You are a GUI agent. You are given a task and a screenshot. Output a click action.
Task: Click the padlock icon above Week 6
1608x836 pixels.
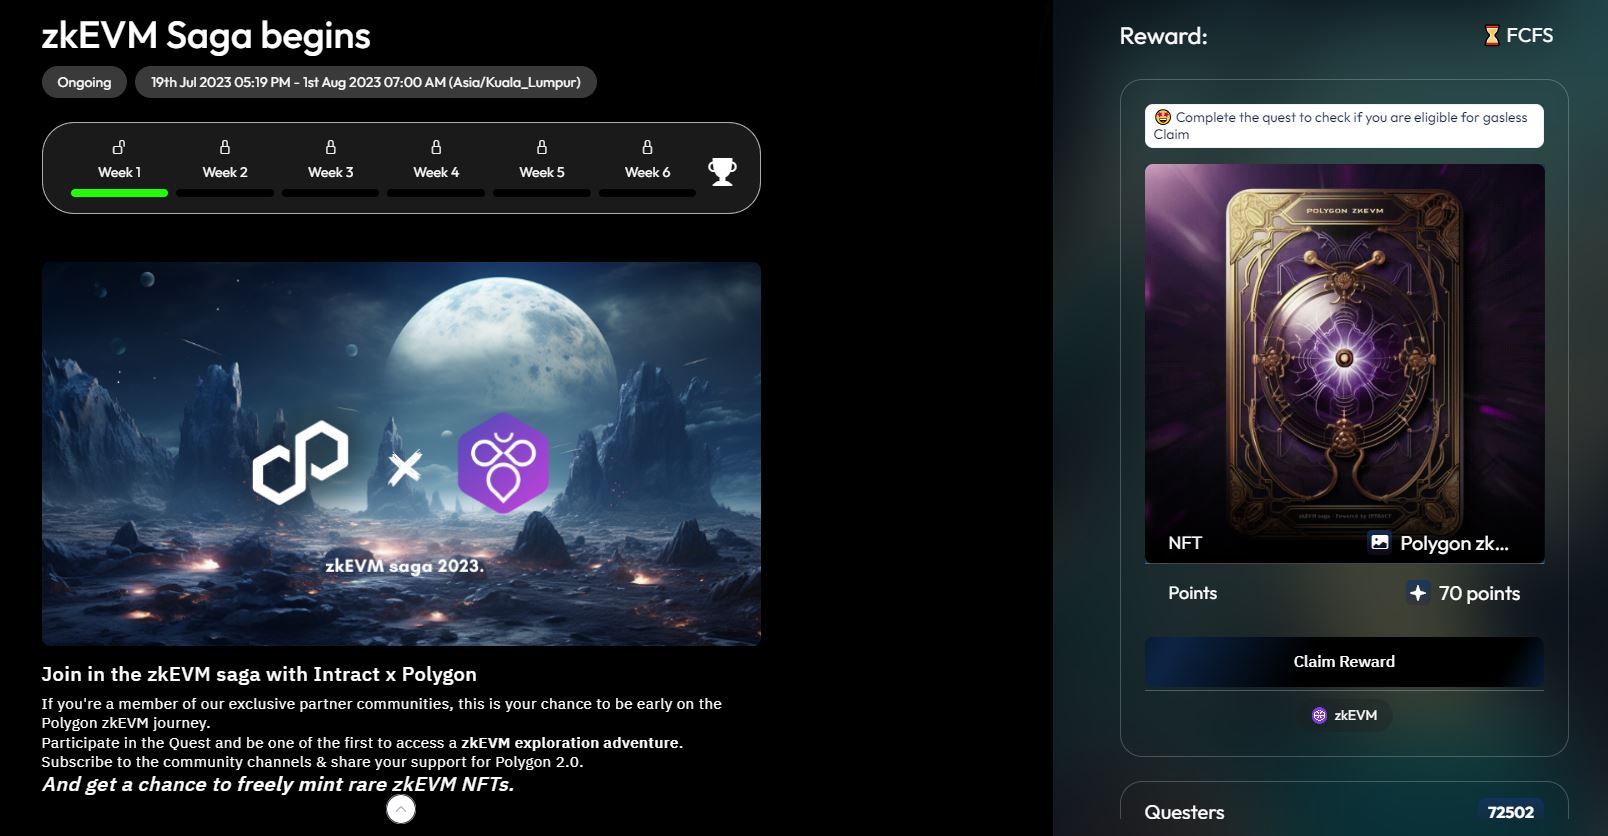point(647,147)
